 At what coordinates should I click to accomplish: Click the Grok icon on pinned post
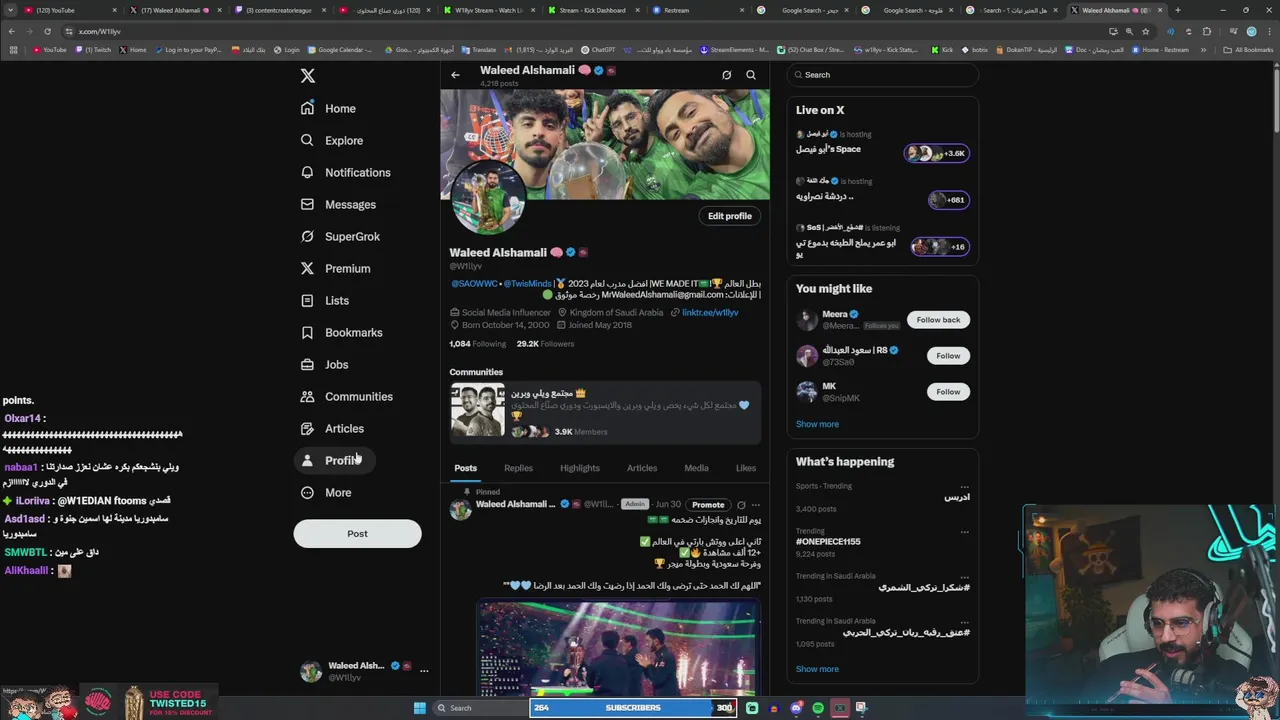741,504
